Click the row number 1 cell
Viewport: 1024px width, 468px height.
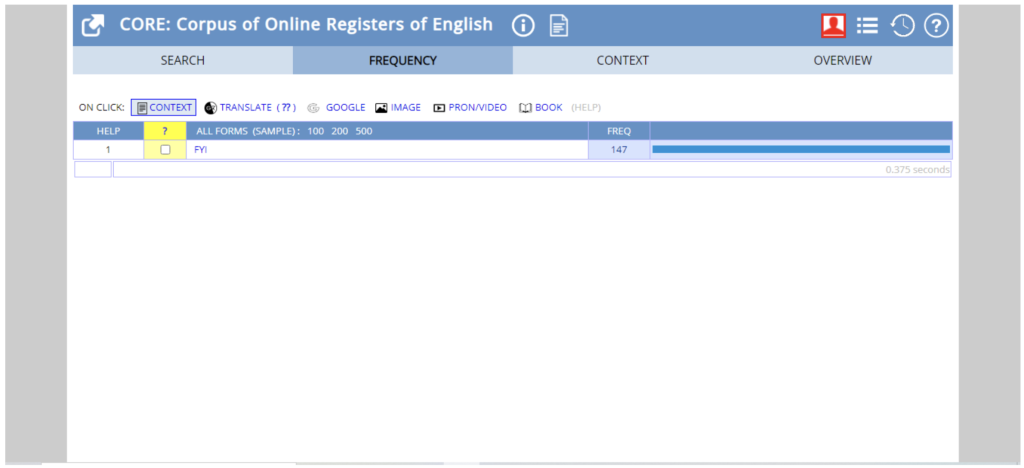[108, 149]
